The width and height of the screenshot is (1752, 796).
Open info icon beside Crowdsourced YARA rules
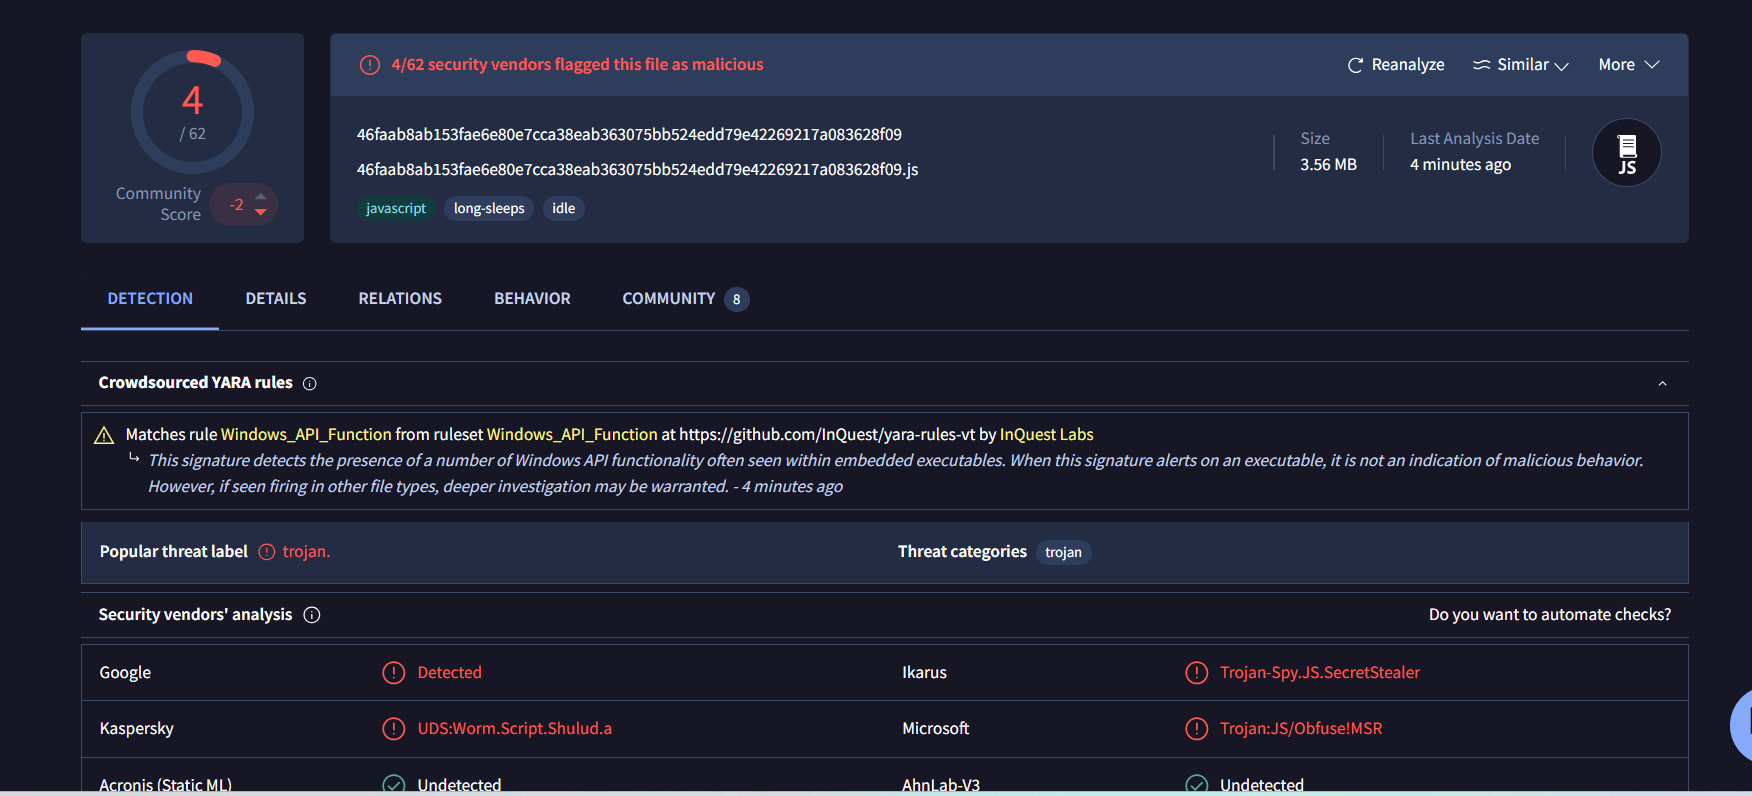pos(310,384)
